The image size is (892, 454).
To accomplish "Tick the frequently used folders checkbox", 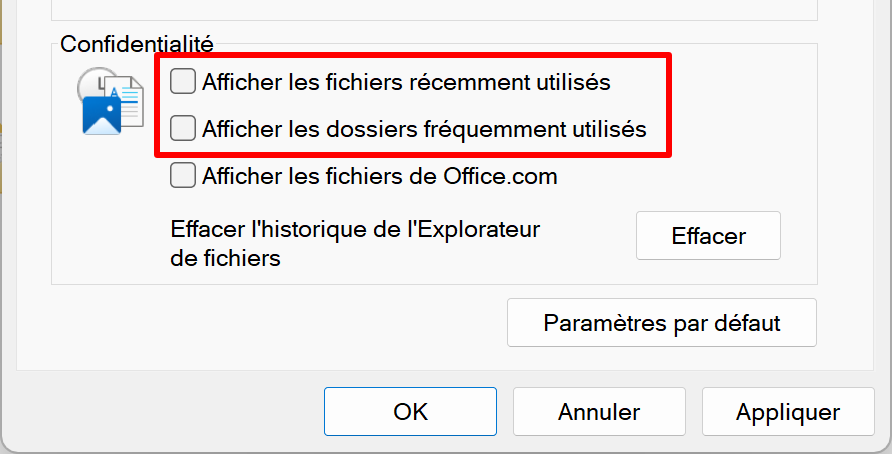I will tap(183, 128).
